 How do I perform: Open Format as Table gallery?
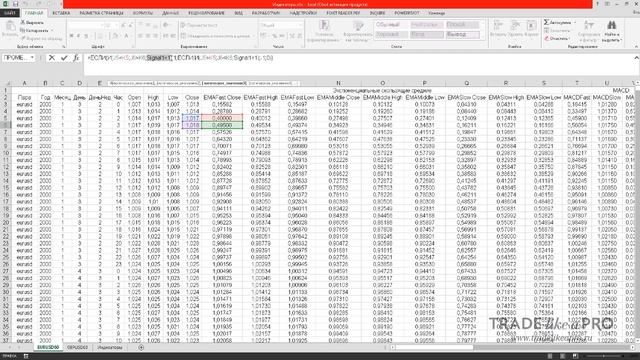[358, 31]
